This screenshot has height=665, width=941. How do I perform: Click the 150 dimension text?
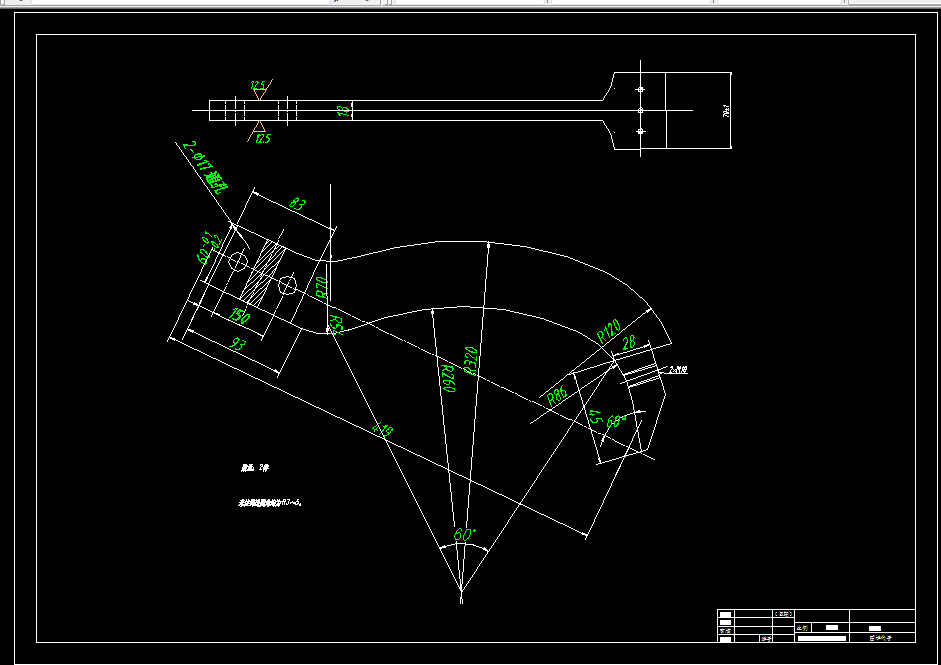coord(239,316)
